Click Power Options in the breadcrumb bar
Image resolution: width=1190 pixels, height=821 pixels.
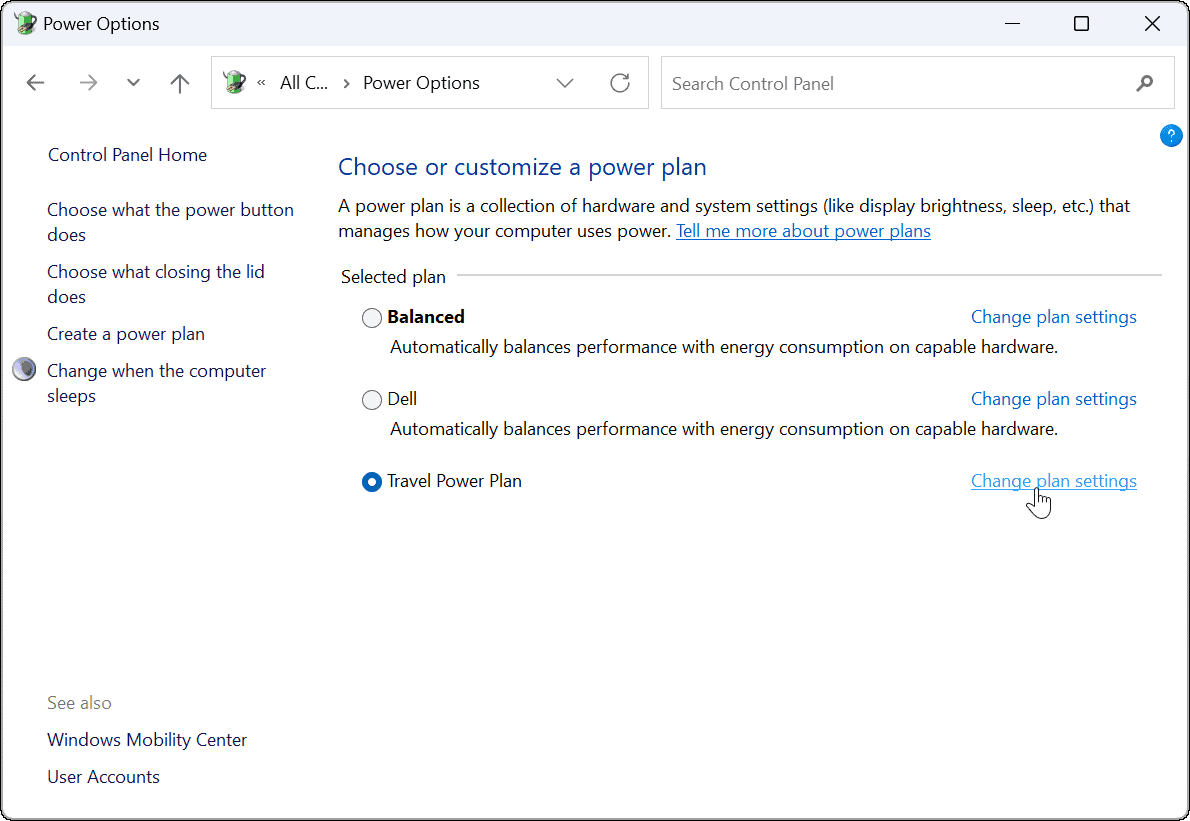click(421, 83)
